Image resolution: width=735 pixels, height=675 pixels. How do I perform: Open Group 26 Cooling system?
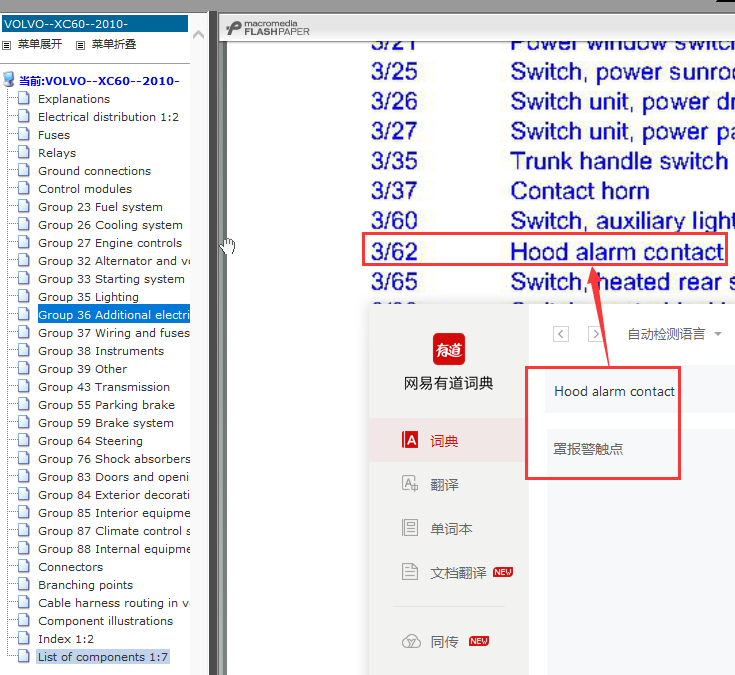(110, 225)
